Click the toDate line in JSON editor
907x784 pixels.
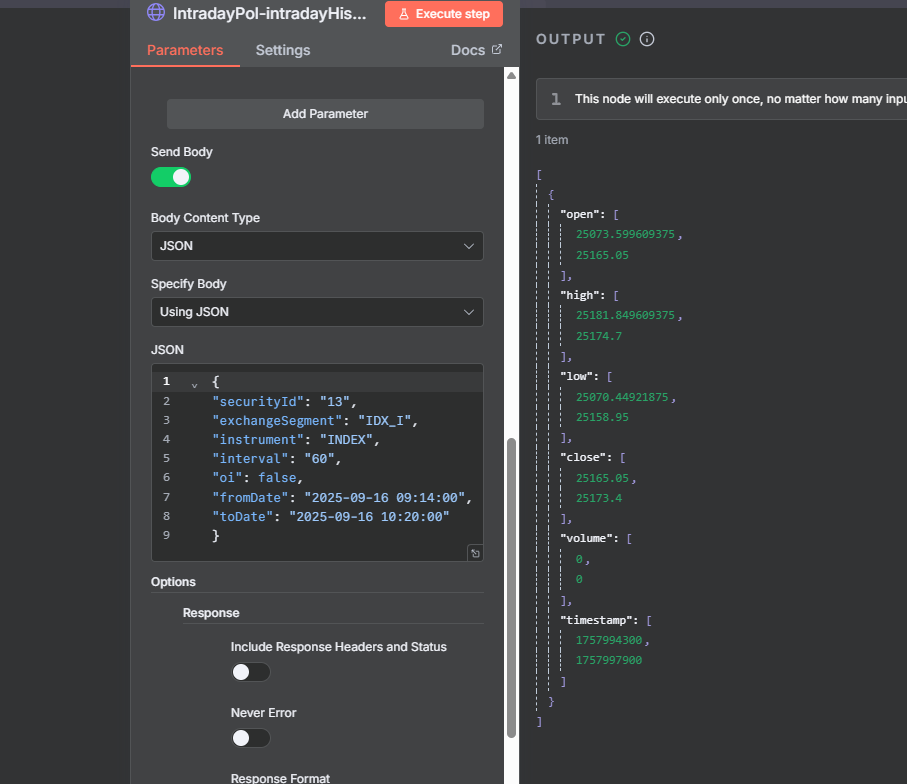[x=330, y=516]
